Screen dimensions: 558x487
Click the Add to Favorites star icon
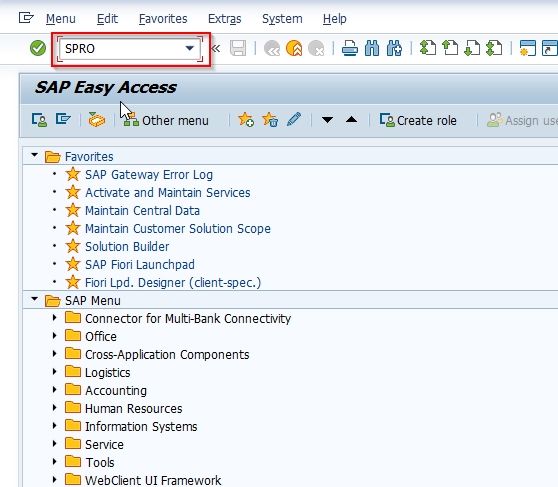pos(246,120)
